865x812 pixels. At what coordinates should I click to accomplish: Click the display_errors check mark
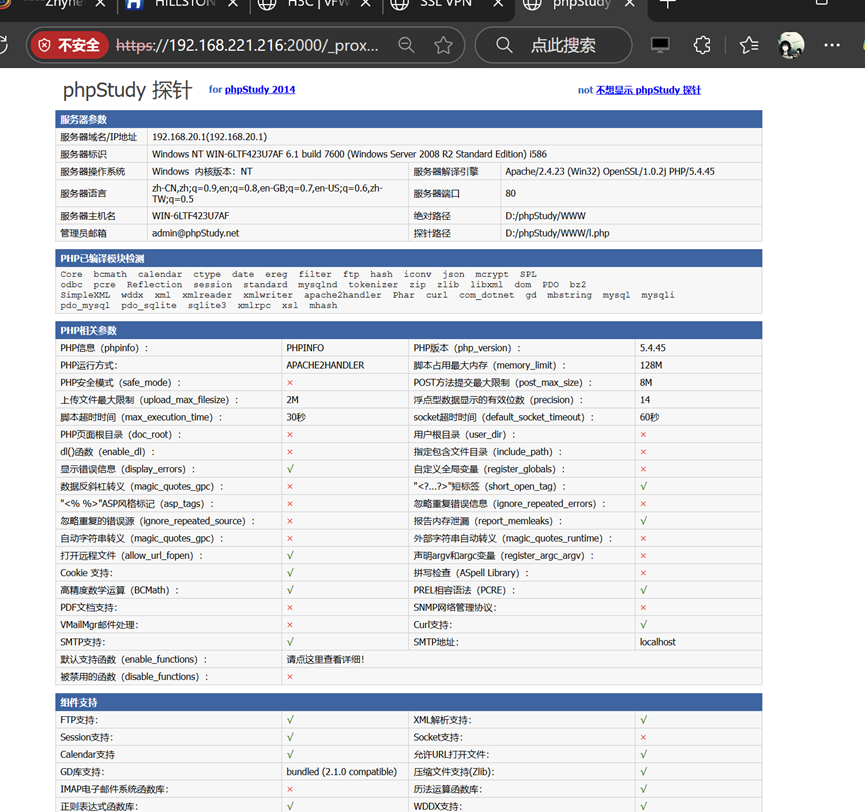(x=290, y=469)
